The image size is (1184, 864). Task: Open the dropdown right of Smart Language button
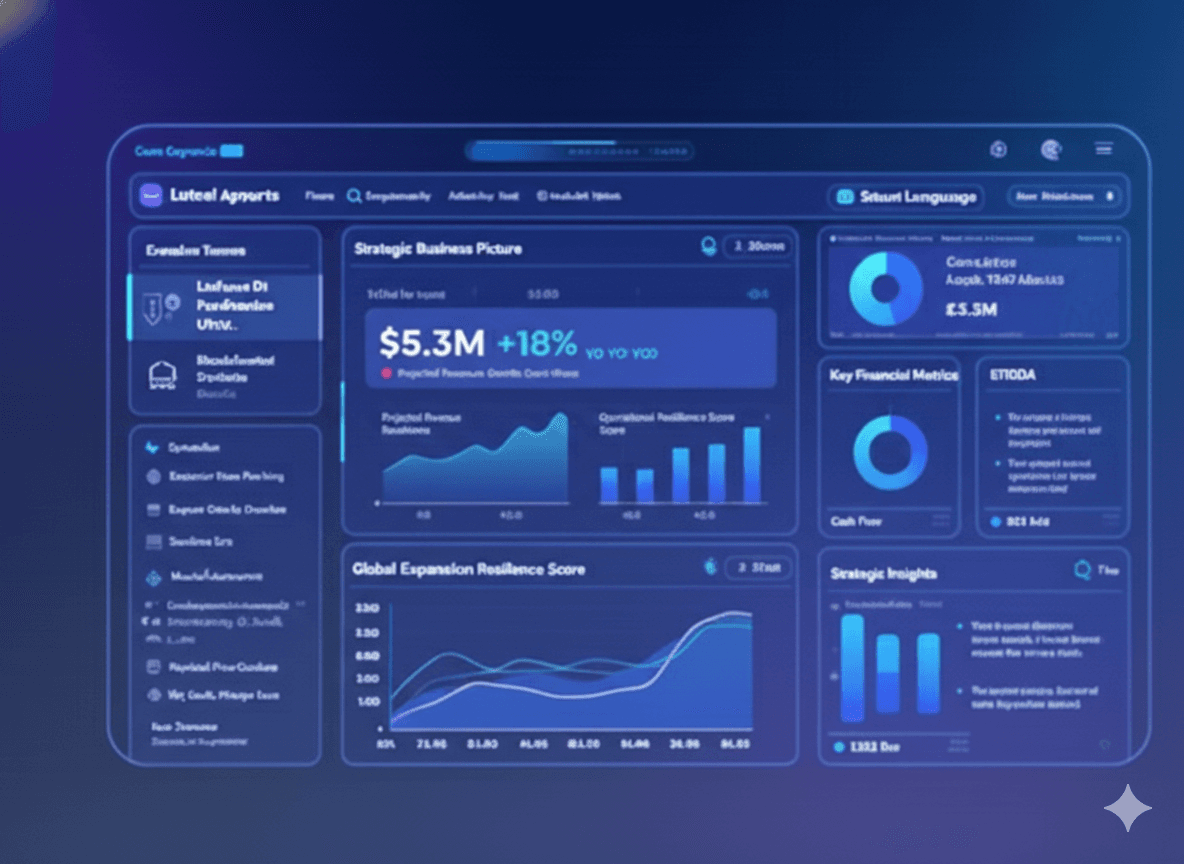click(x=1064, y=197)
